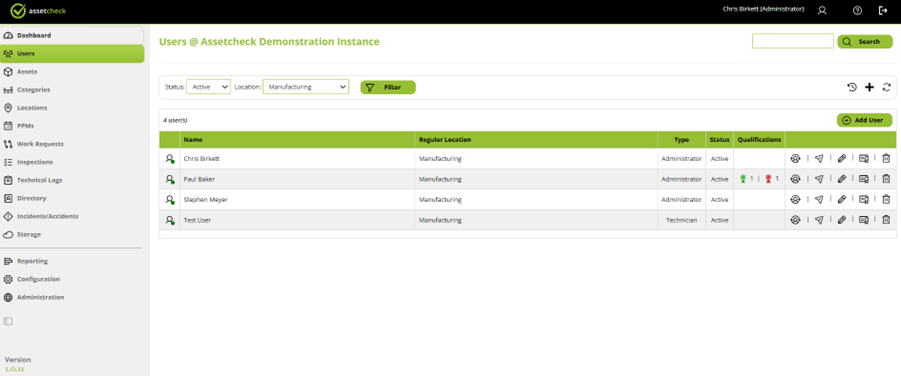Open Dashboard in the sidebar
Image resolution: width=901 pixels, height=376 pixels.
72,35
